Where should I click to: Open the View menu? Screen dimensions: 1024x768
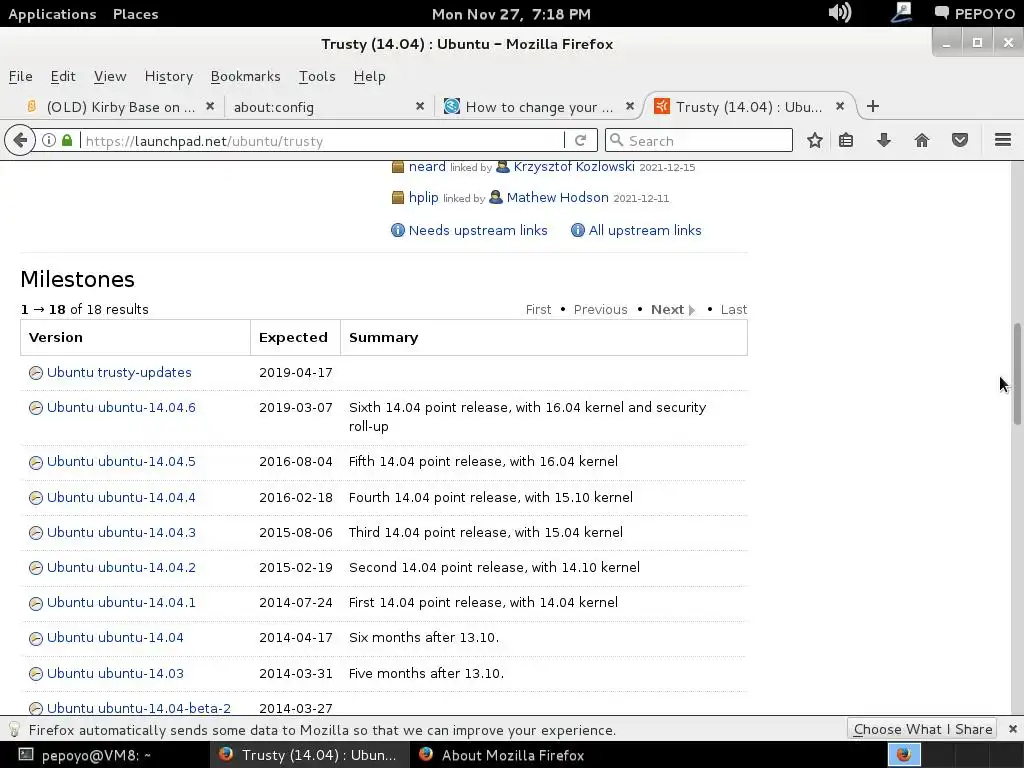[110, 76]
